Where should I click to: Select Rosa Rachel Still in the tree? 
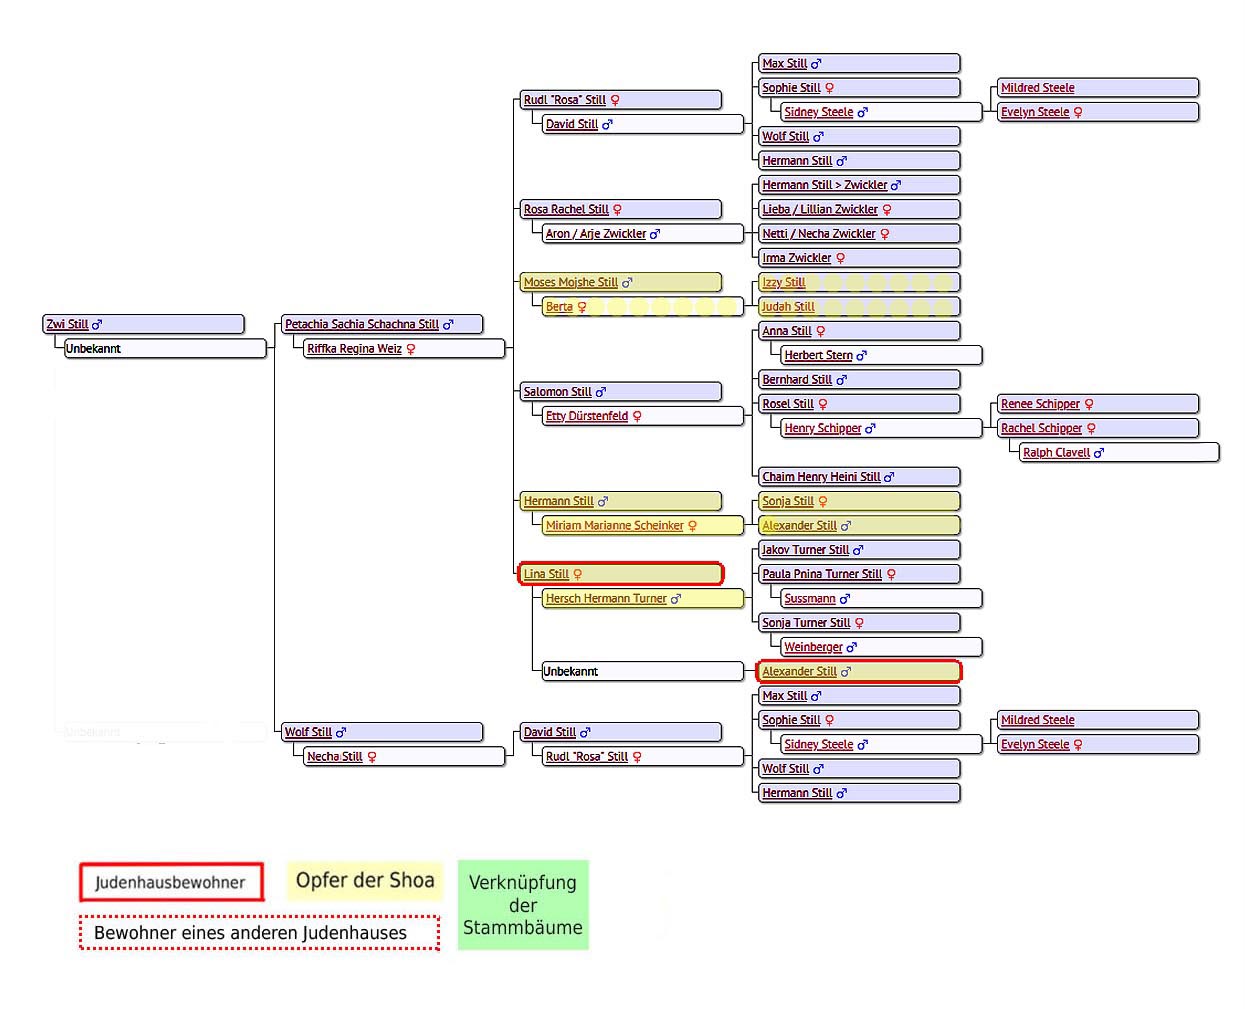click(566, 210)
